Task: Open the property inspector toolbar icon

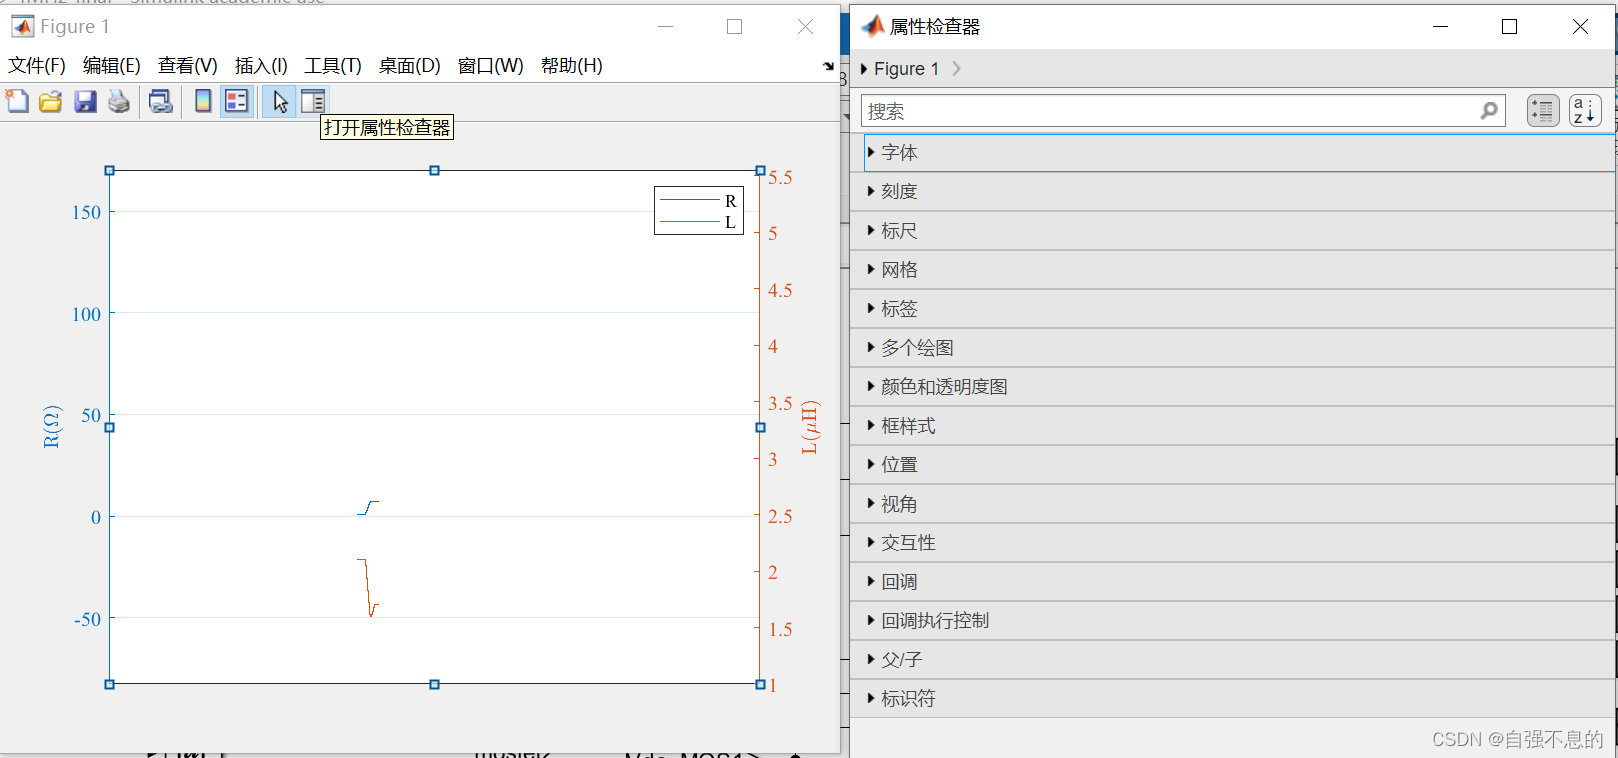Action: [x=313, y=101]
